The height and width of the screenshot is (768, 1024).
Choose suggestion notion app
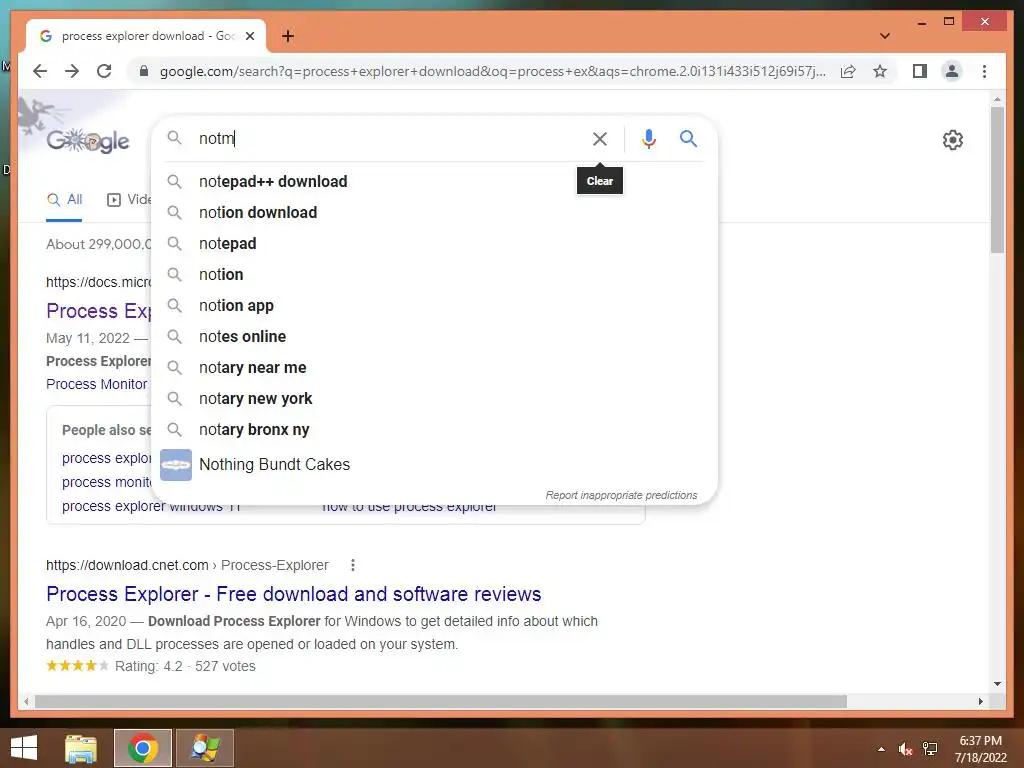click(x=434, y=306)
